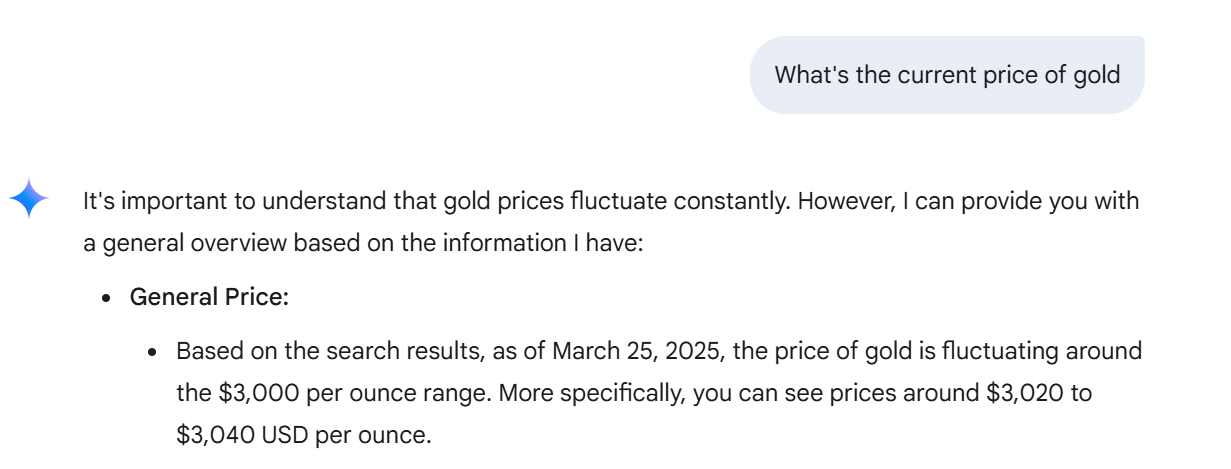Click the user's gold price message bubble
This screenshot has width=1231, height=469.
click(x=946, y=75)
